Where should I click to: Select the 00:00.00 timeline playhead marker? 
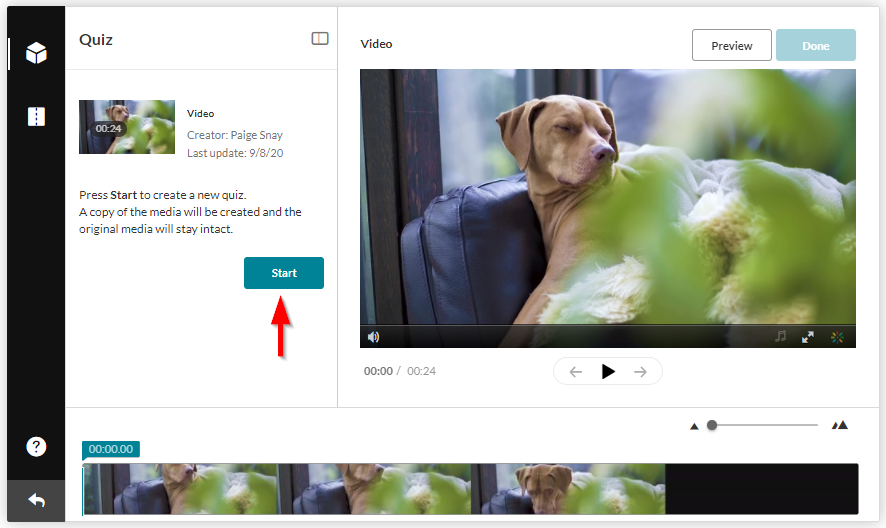(110, 449)
